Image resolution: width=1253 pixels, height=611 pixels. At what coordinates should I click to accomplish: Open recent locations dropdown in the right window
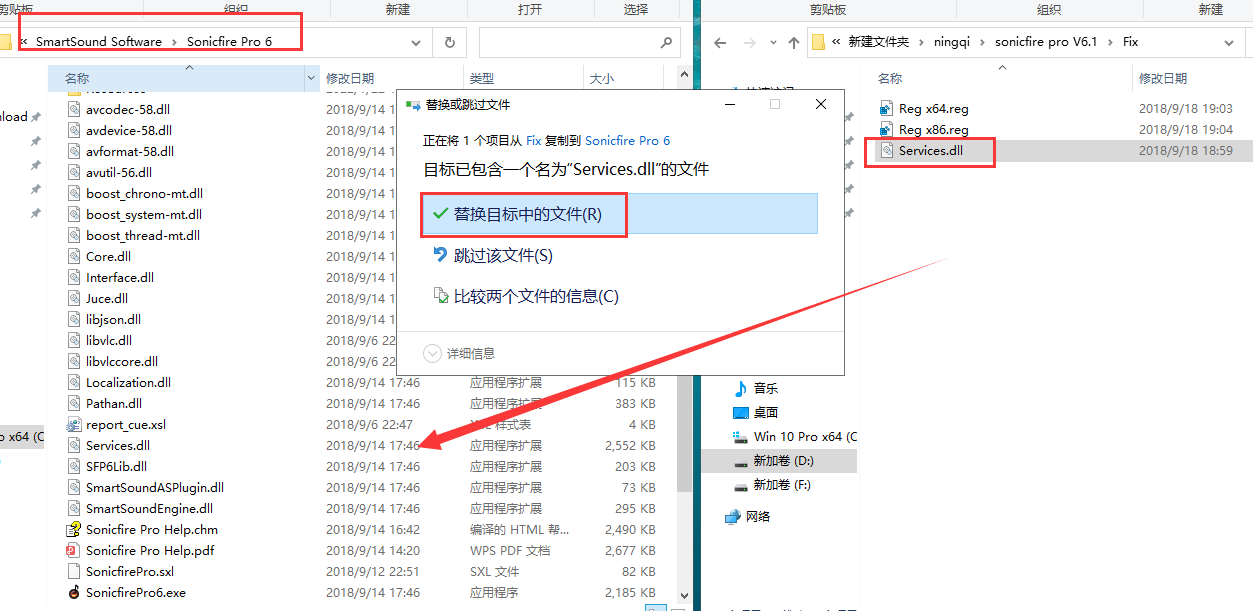(774, 43)
